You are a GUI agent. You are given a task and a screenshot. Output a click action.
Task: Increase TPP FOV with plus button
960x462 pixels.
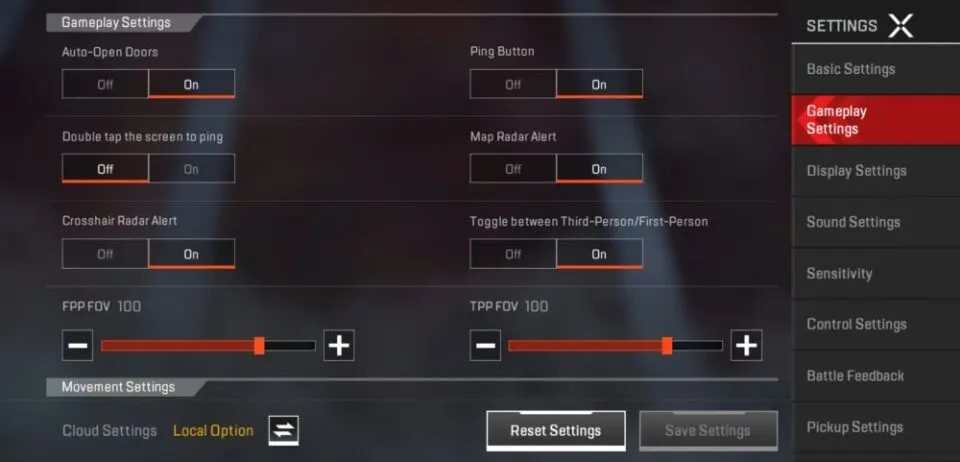[x=746, y=345]
